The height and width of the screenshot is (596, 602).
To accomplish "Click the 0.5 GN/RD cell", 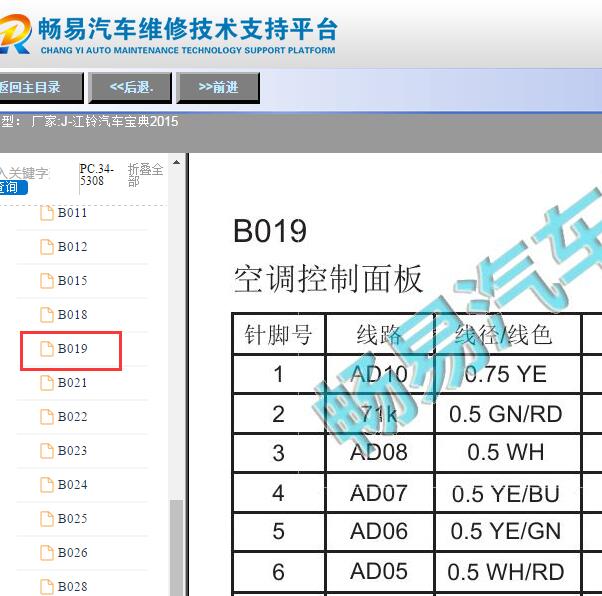I will [506, 414].
